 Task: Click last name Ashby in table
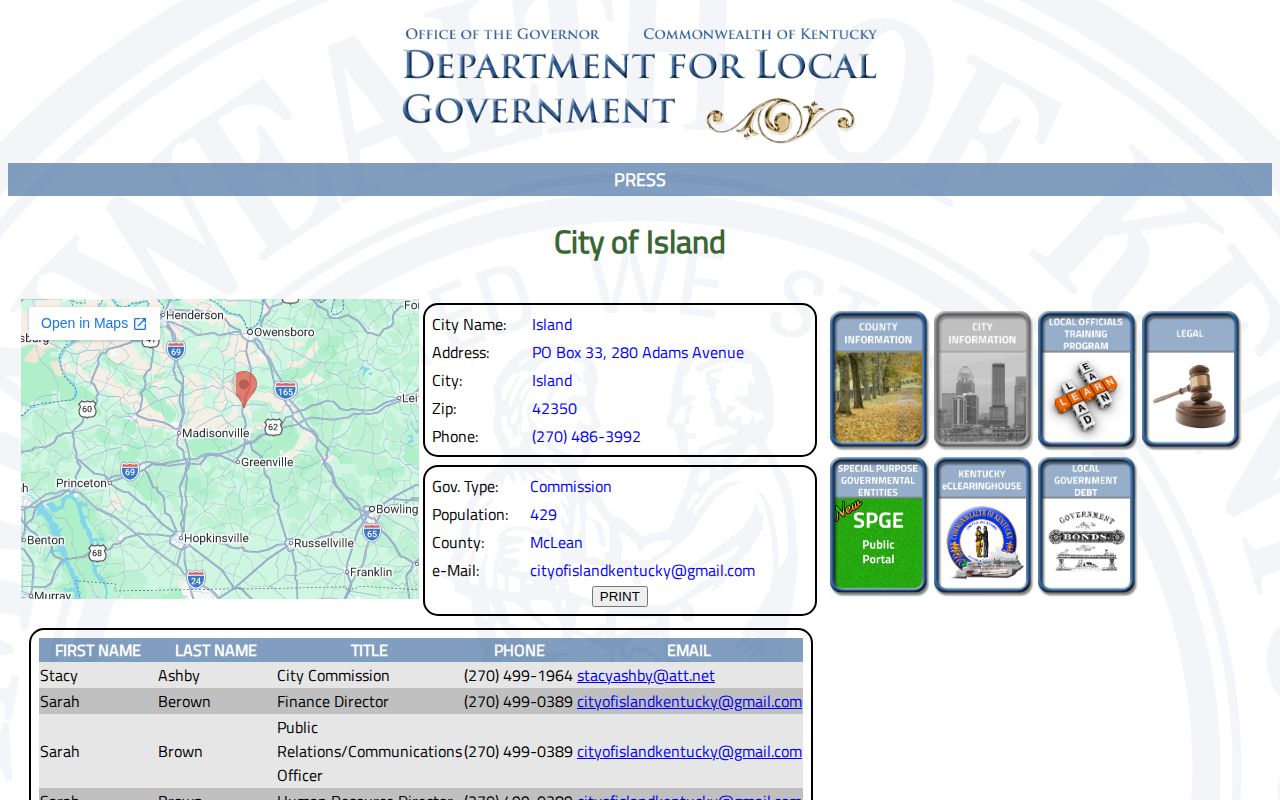tap(179, 676)
